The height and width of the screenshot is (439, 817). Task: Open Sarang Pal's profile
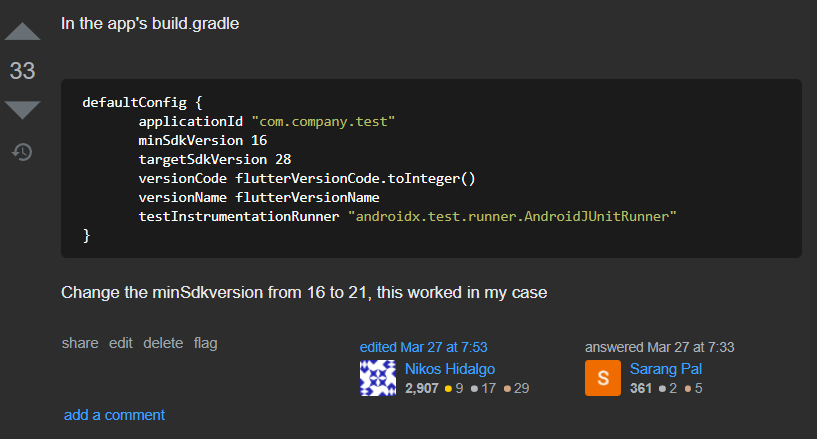pyautogui.click(x=665, y=369)
